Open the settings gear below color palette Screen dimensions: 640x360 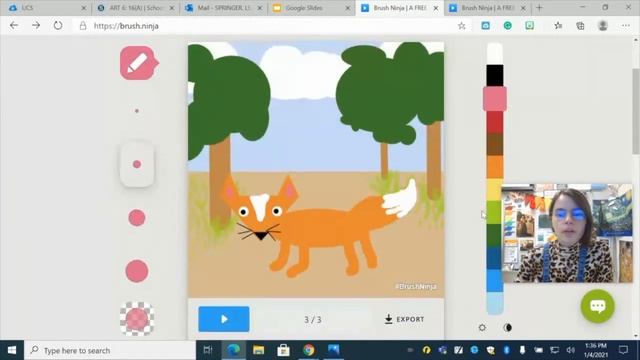[x=482, y=327]
